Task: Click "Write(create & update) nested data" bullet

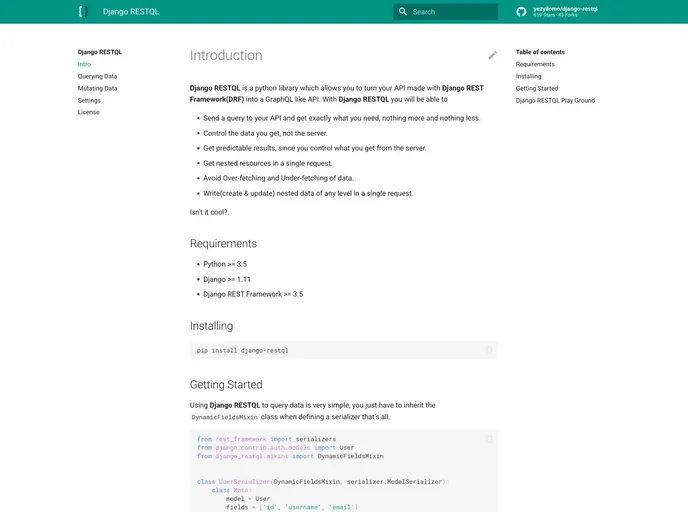Action: point(308,193)
